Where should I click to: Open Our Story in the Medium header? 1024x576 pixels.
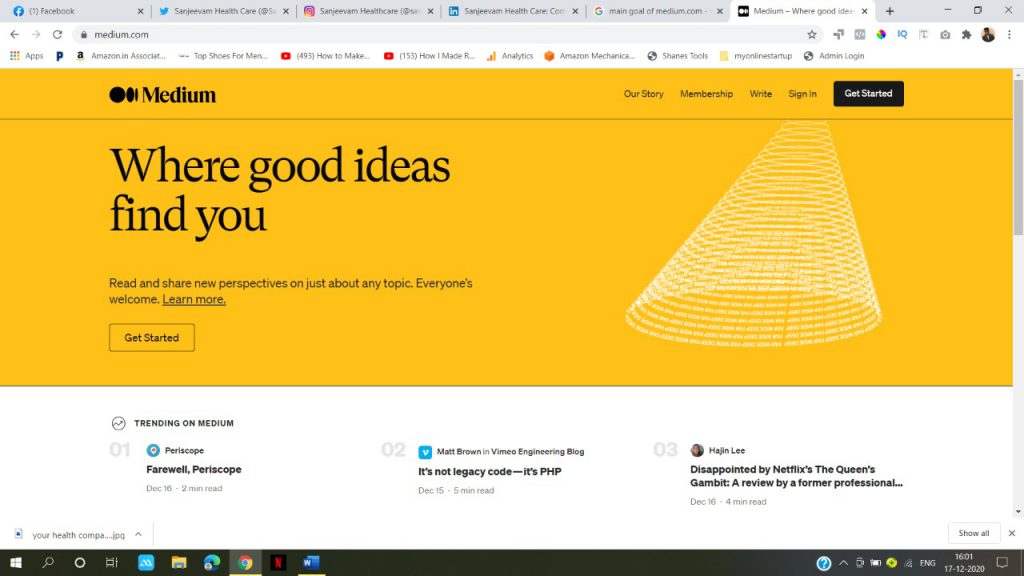(643, 94)
